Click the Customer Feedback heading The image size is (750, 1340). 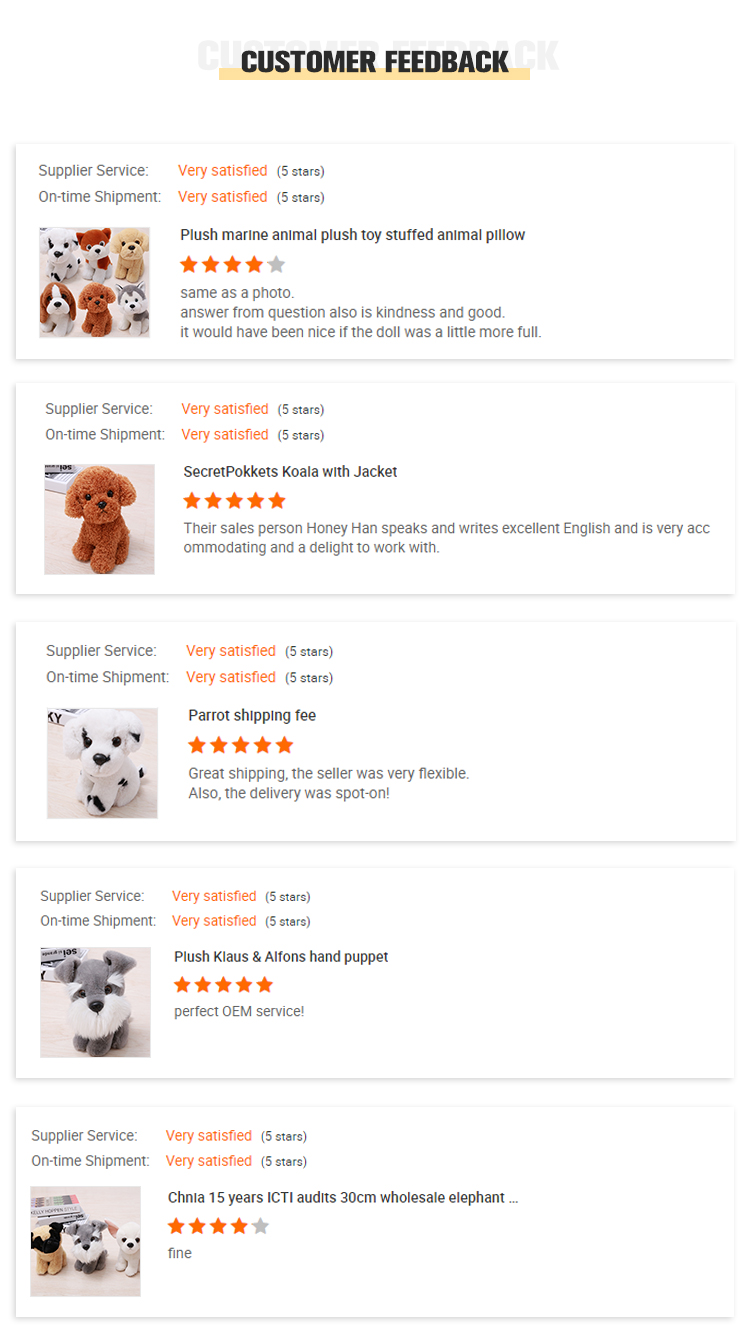click(375, 62)
